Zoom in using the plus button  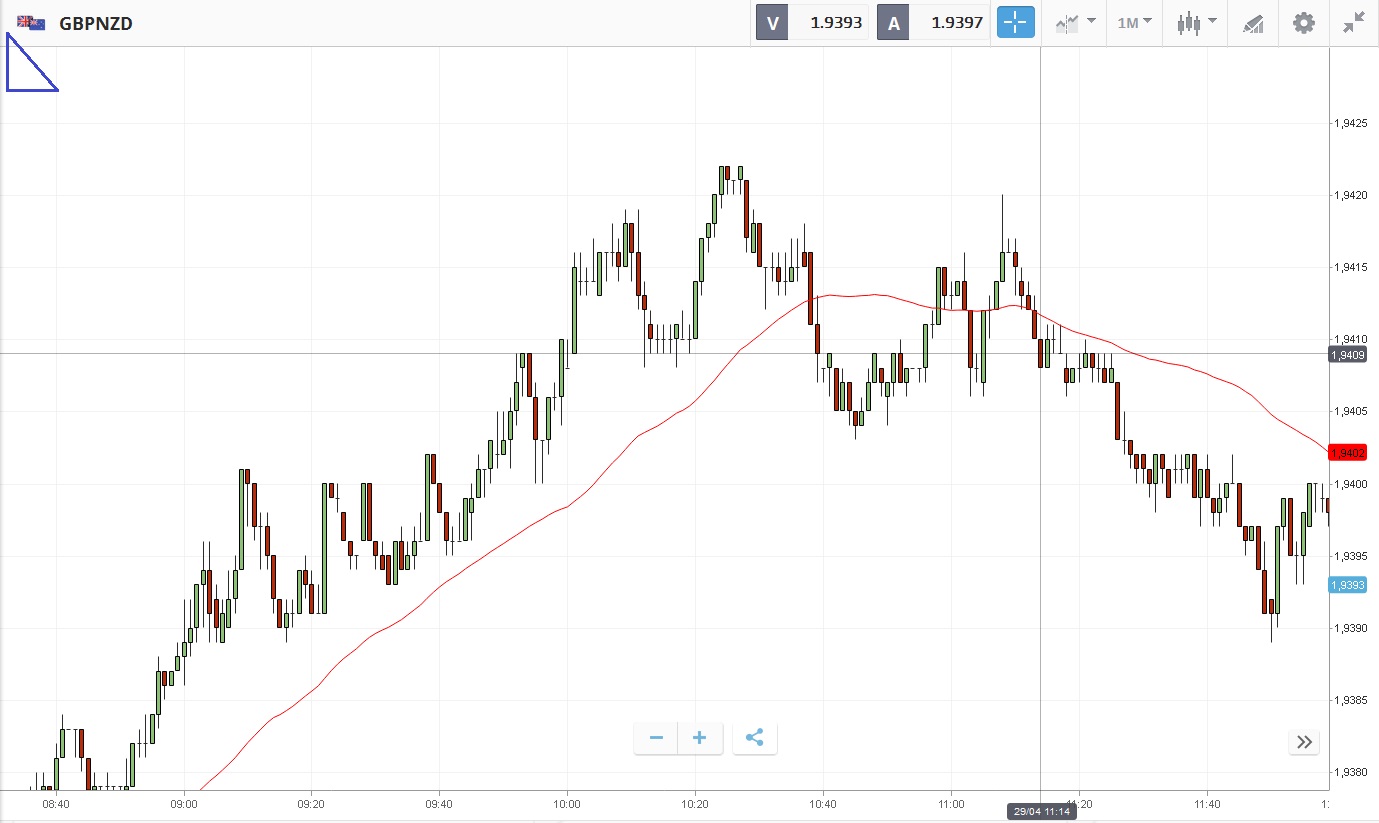coord(700,739)
